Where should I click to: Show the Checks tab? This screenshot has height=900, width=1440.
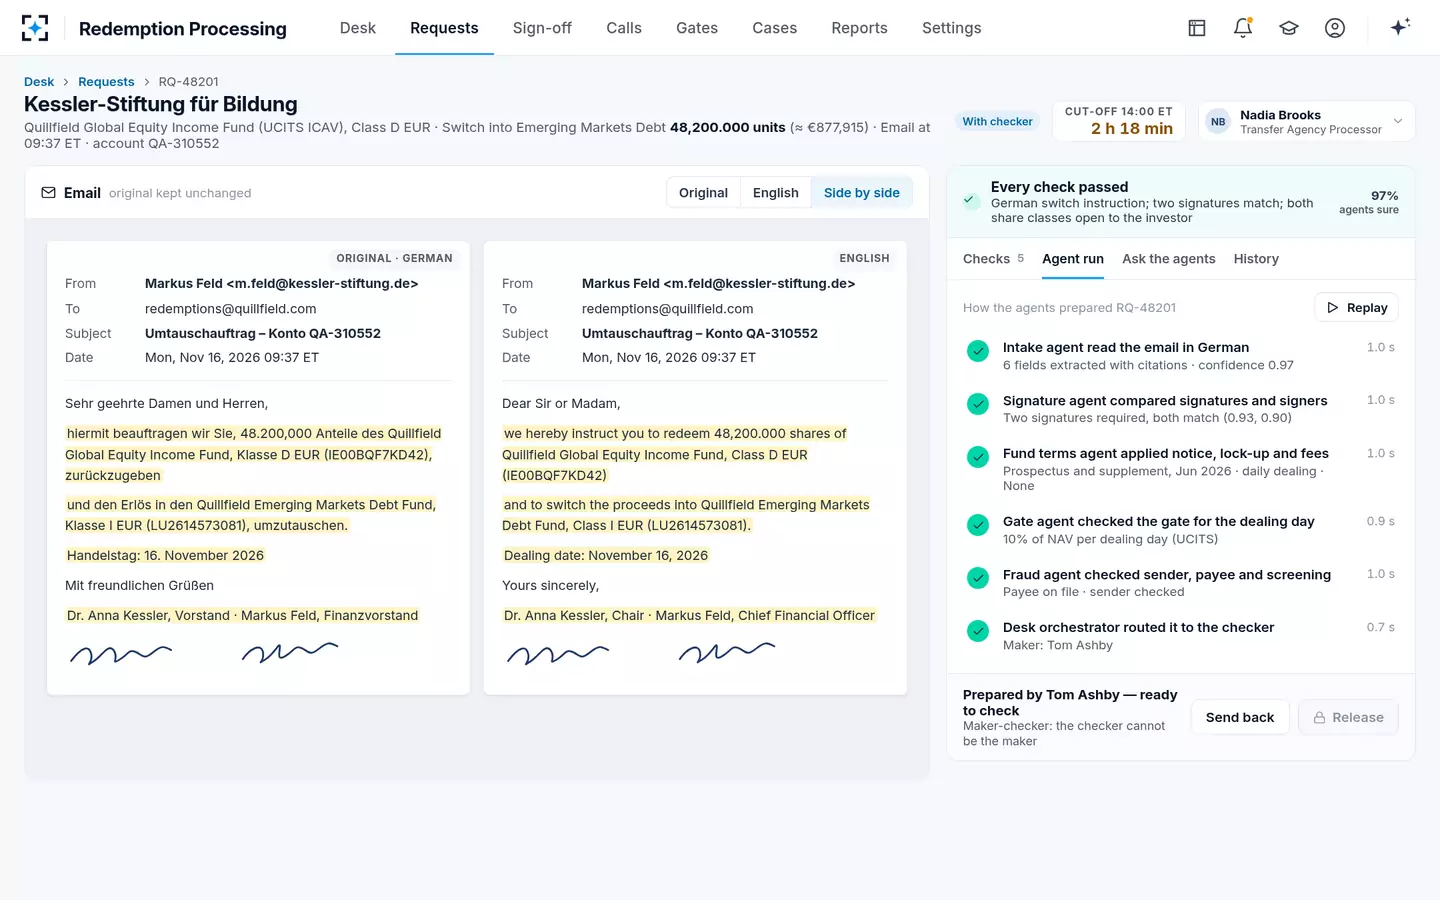pos(993,259)
